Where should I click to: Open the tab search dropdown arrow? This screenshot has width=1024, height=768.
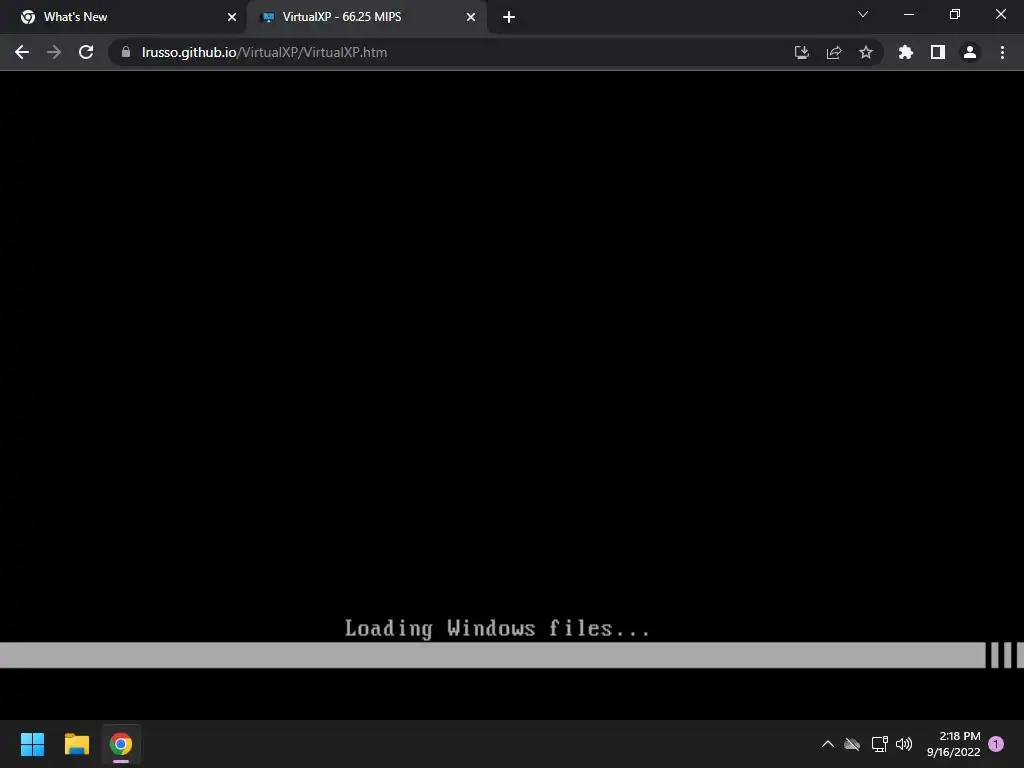pyautogui.click(x=863, y=14)
